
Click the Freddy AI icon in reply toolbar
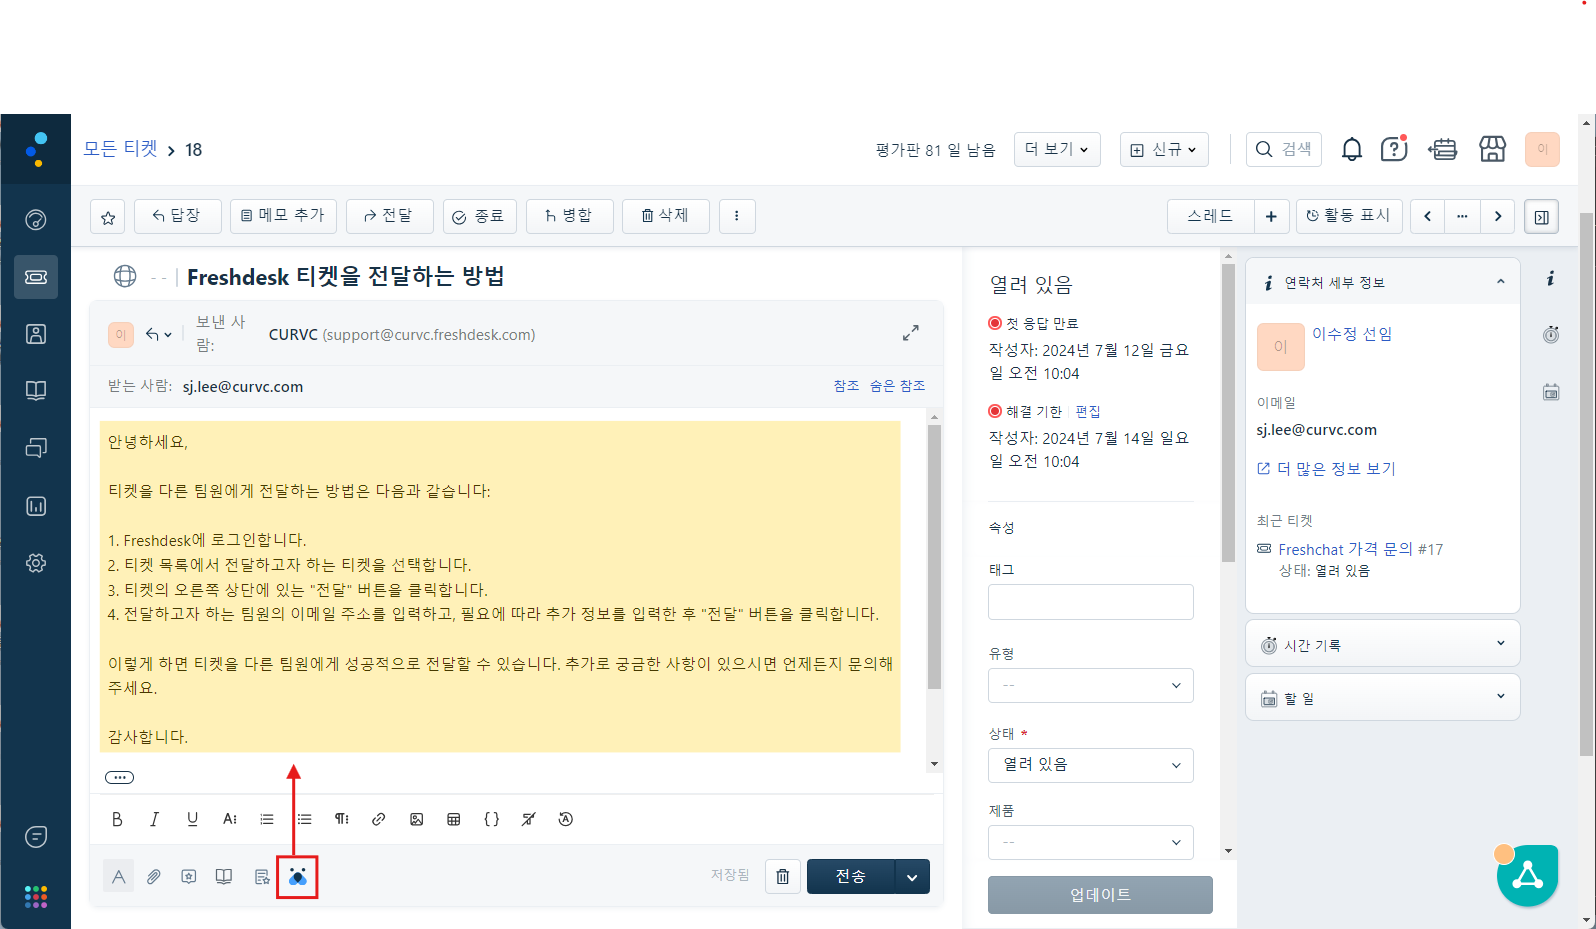tap(297, 877)
